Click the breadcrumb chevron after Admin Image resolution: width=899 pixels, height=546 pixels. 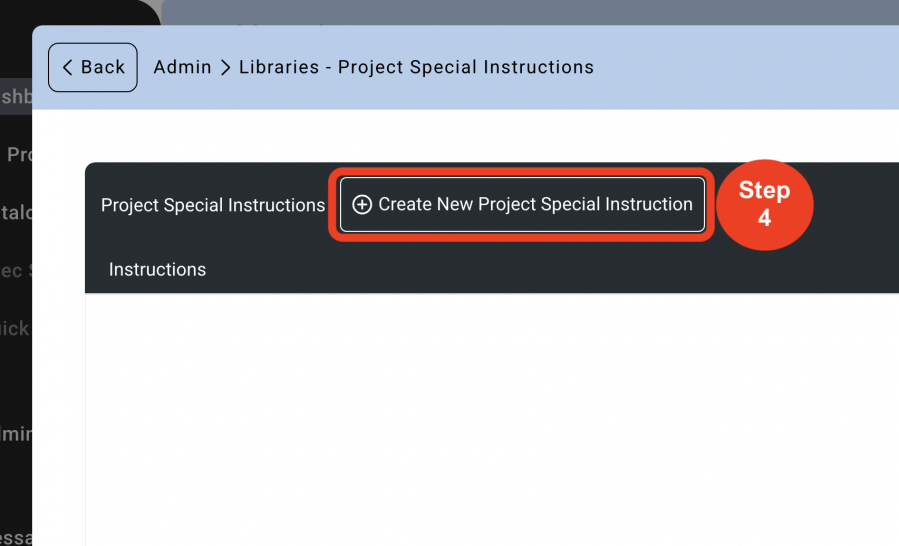(x=226, y=68)
